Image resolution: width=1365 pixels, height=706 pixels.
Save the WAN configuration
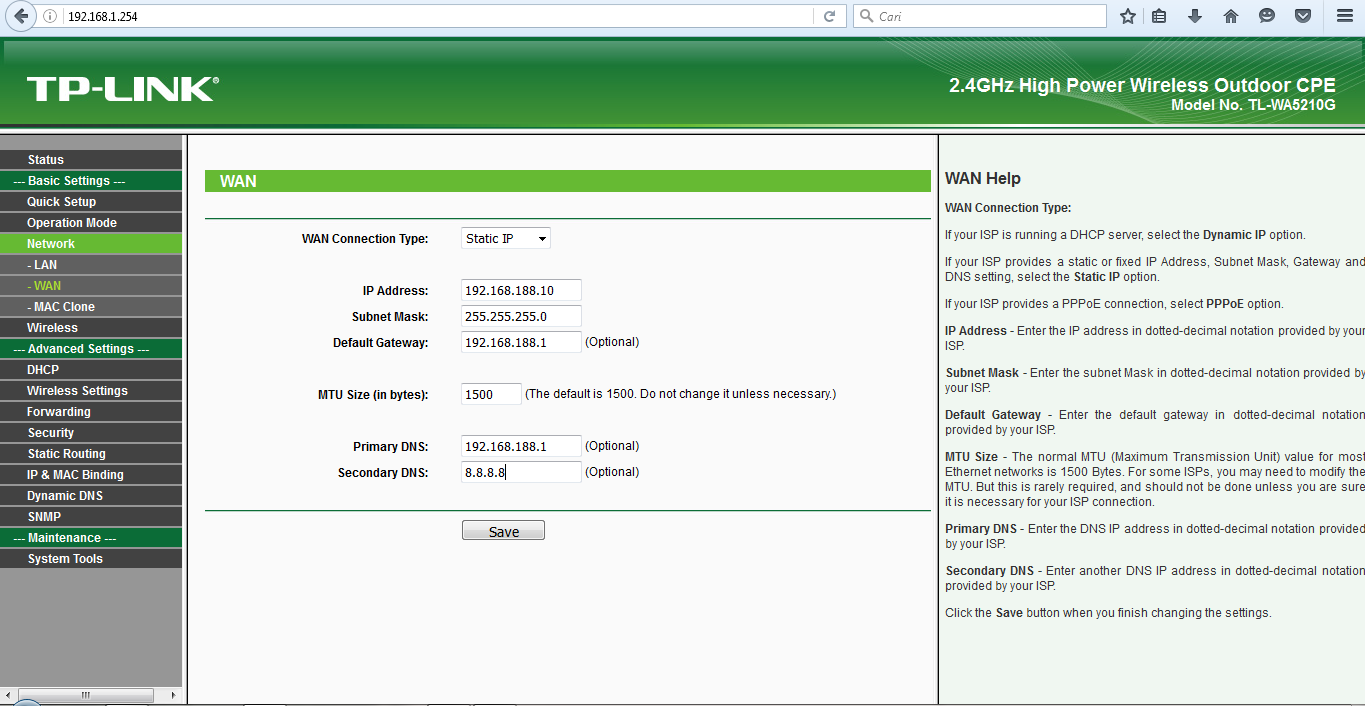coord(503,529)
